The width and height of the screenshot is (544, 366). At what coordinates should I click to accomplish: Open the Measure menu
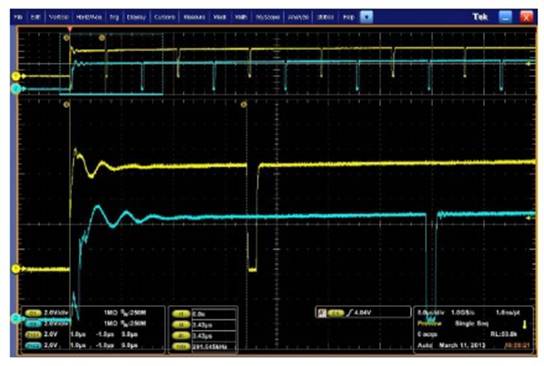tap(194, 17)
